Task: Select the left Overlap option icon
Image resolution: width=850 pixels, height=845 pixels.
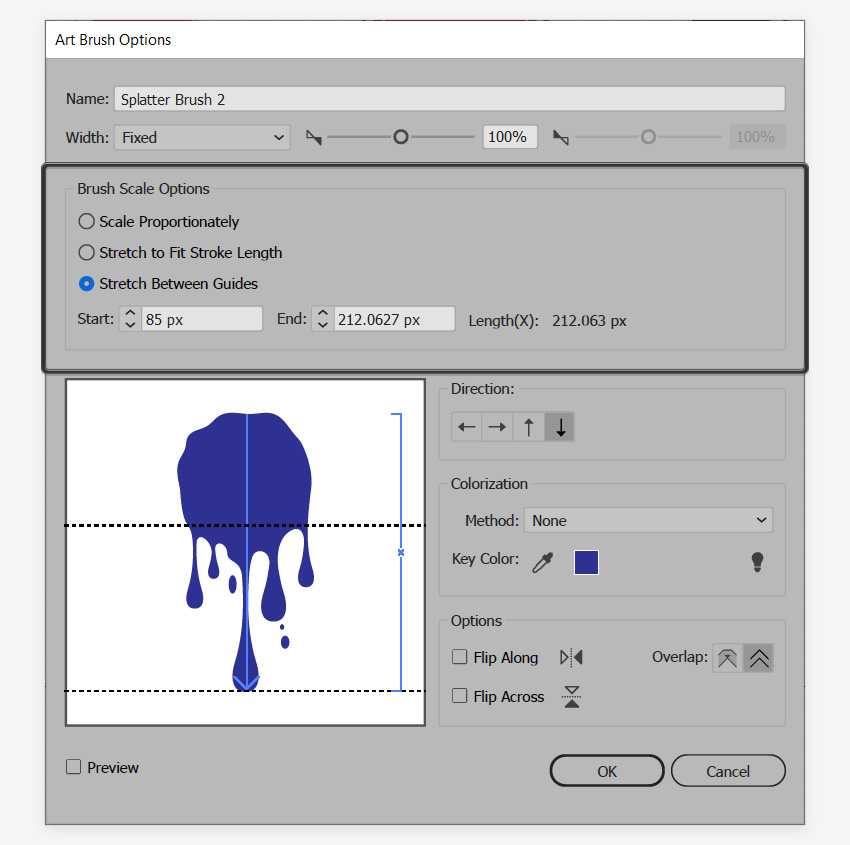Action: tap(727, 657)
